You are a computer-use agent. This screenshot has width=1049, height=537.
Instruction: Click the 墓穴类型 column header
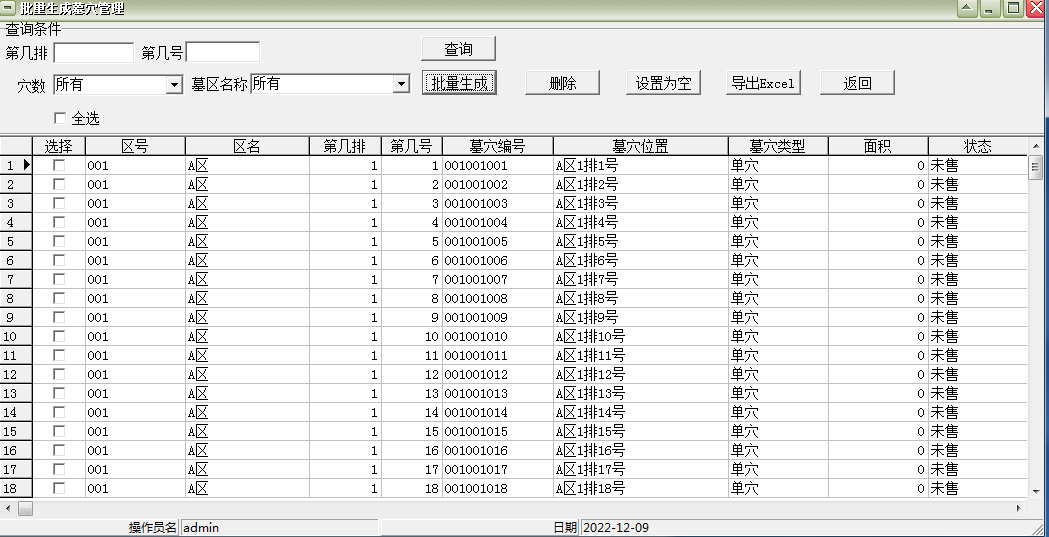coord(778,146)
